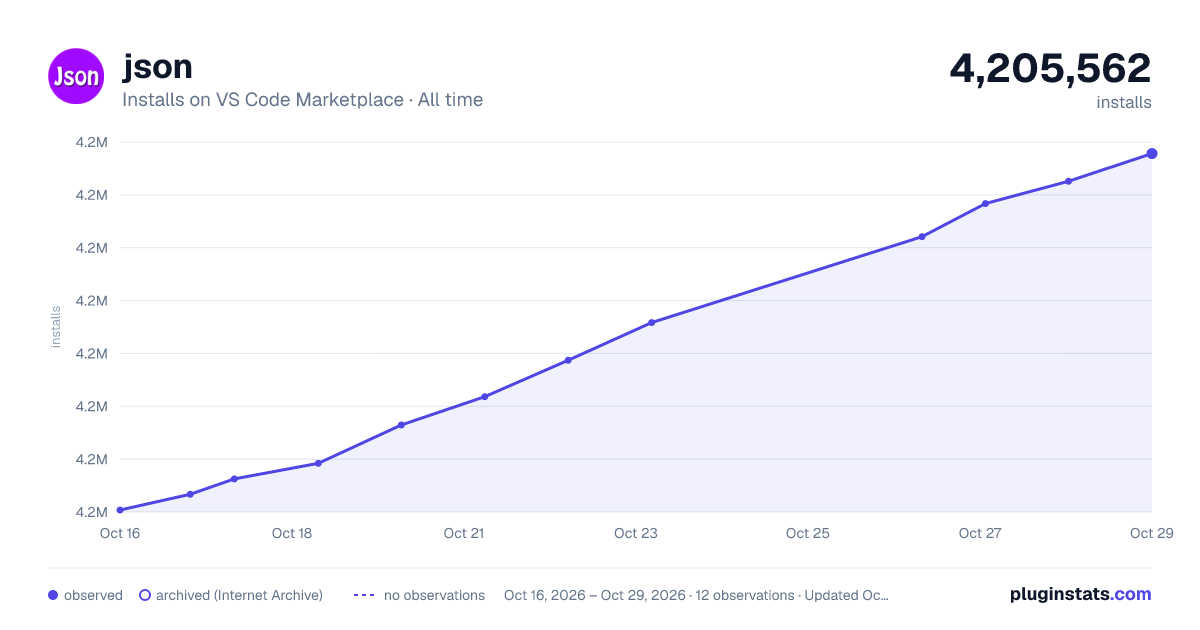Click the filled 'observed' legend dot

(53, 595)
